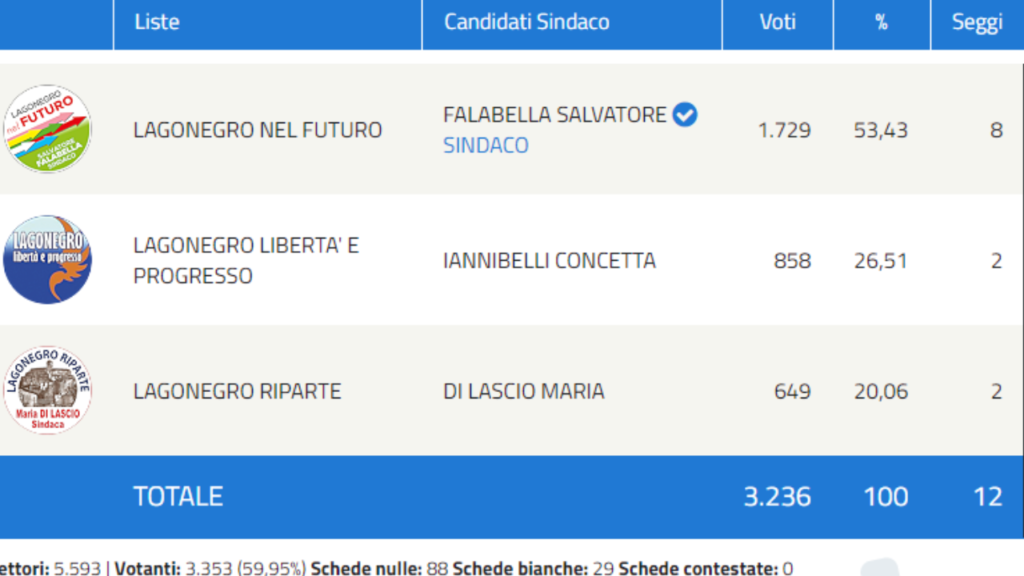The height and width of the screenshot is (576, 1024).
Task: Click the Lagonegro nel Futuro list logo
Action: (47, 129)
